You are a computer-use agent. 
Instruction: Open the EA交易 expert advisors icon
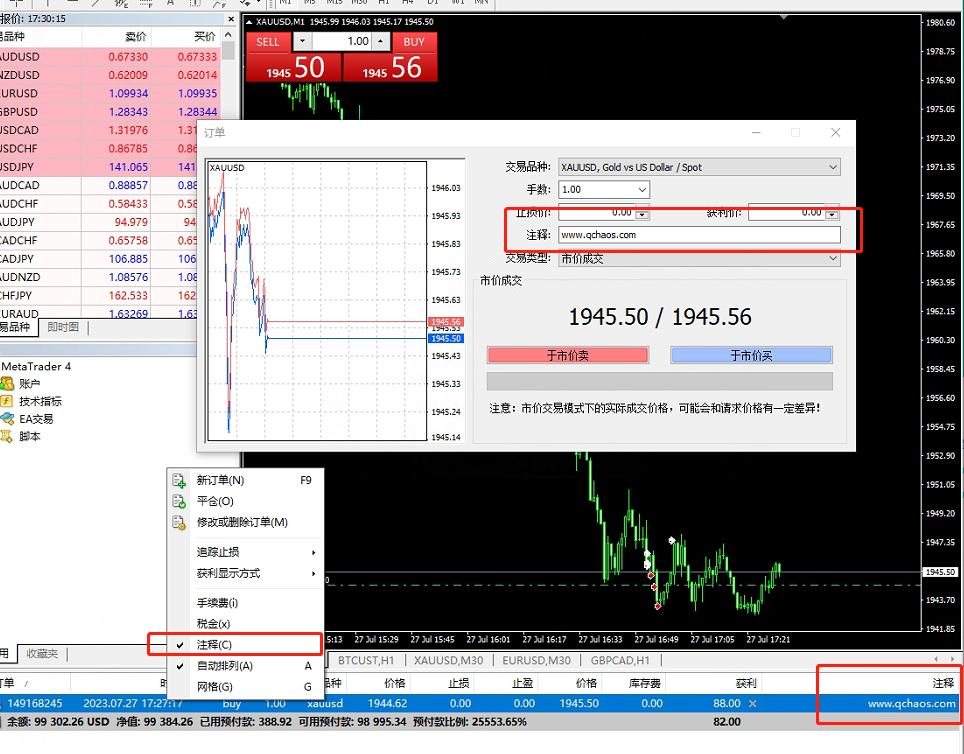tap(7, 419)
